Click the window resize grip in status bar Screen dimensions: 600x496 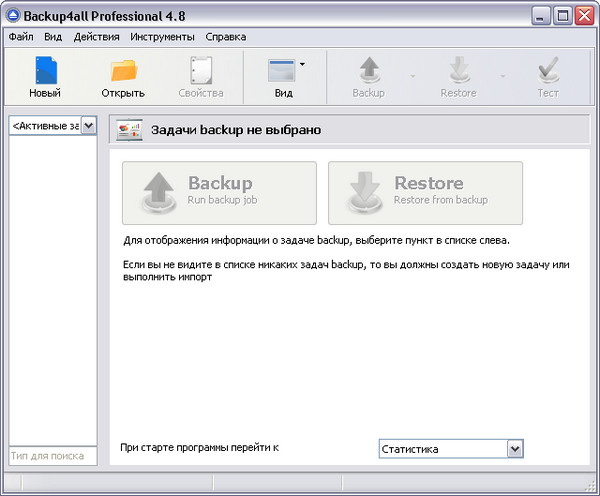(x=590, y=485)
